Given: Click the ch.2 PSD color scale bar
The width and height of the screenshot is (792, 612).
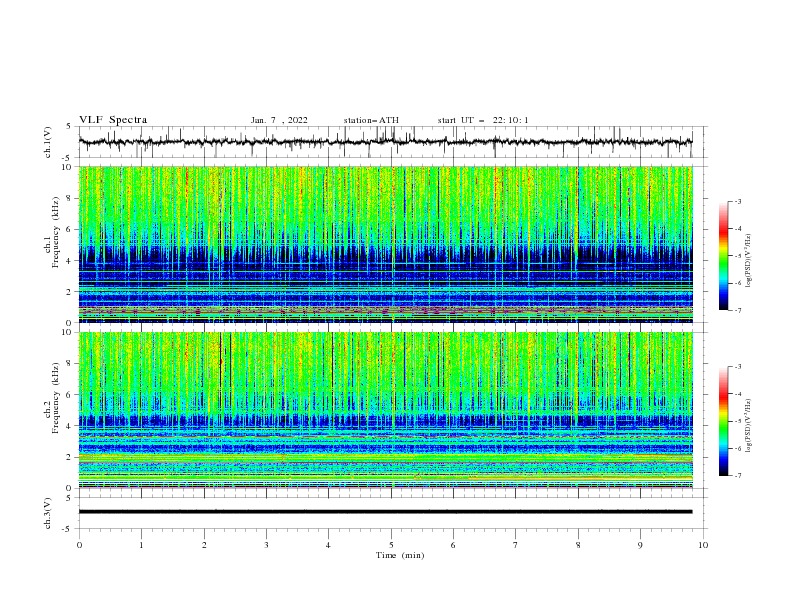Looking at the screenshot, I should pos(724,421).
